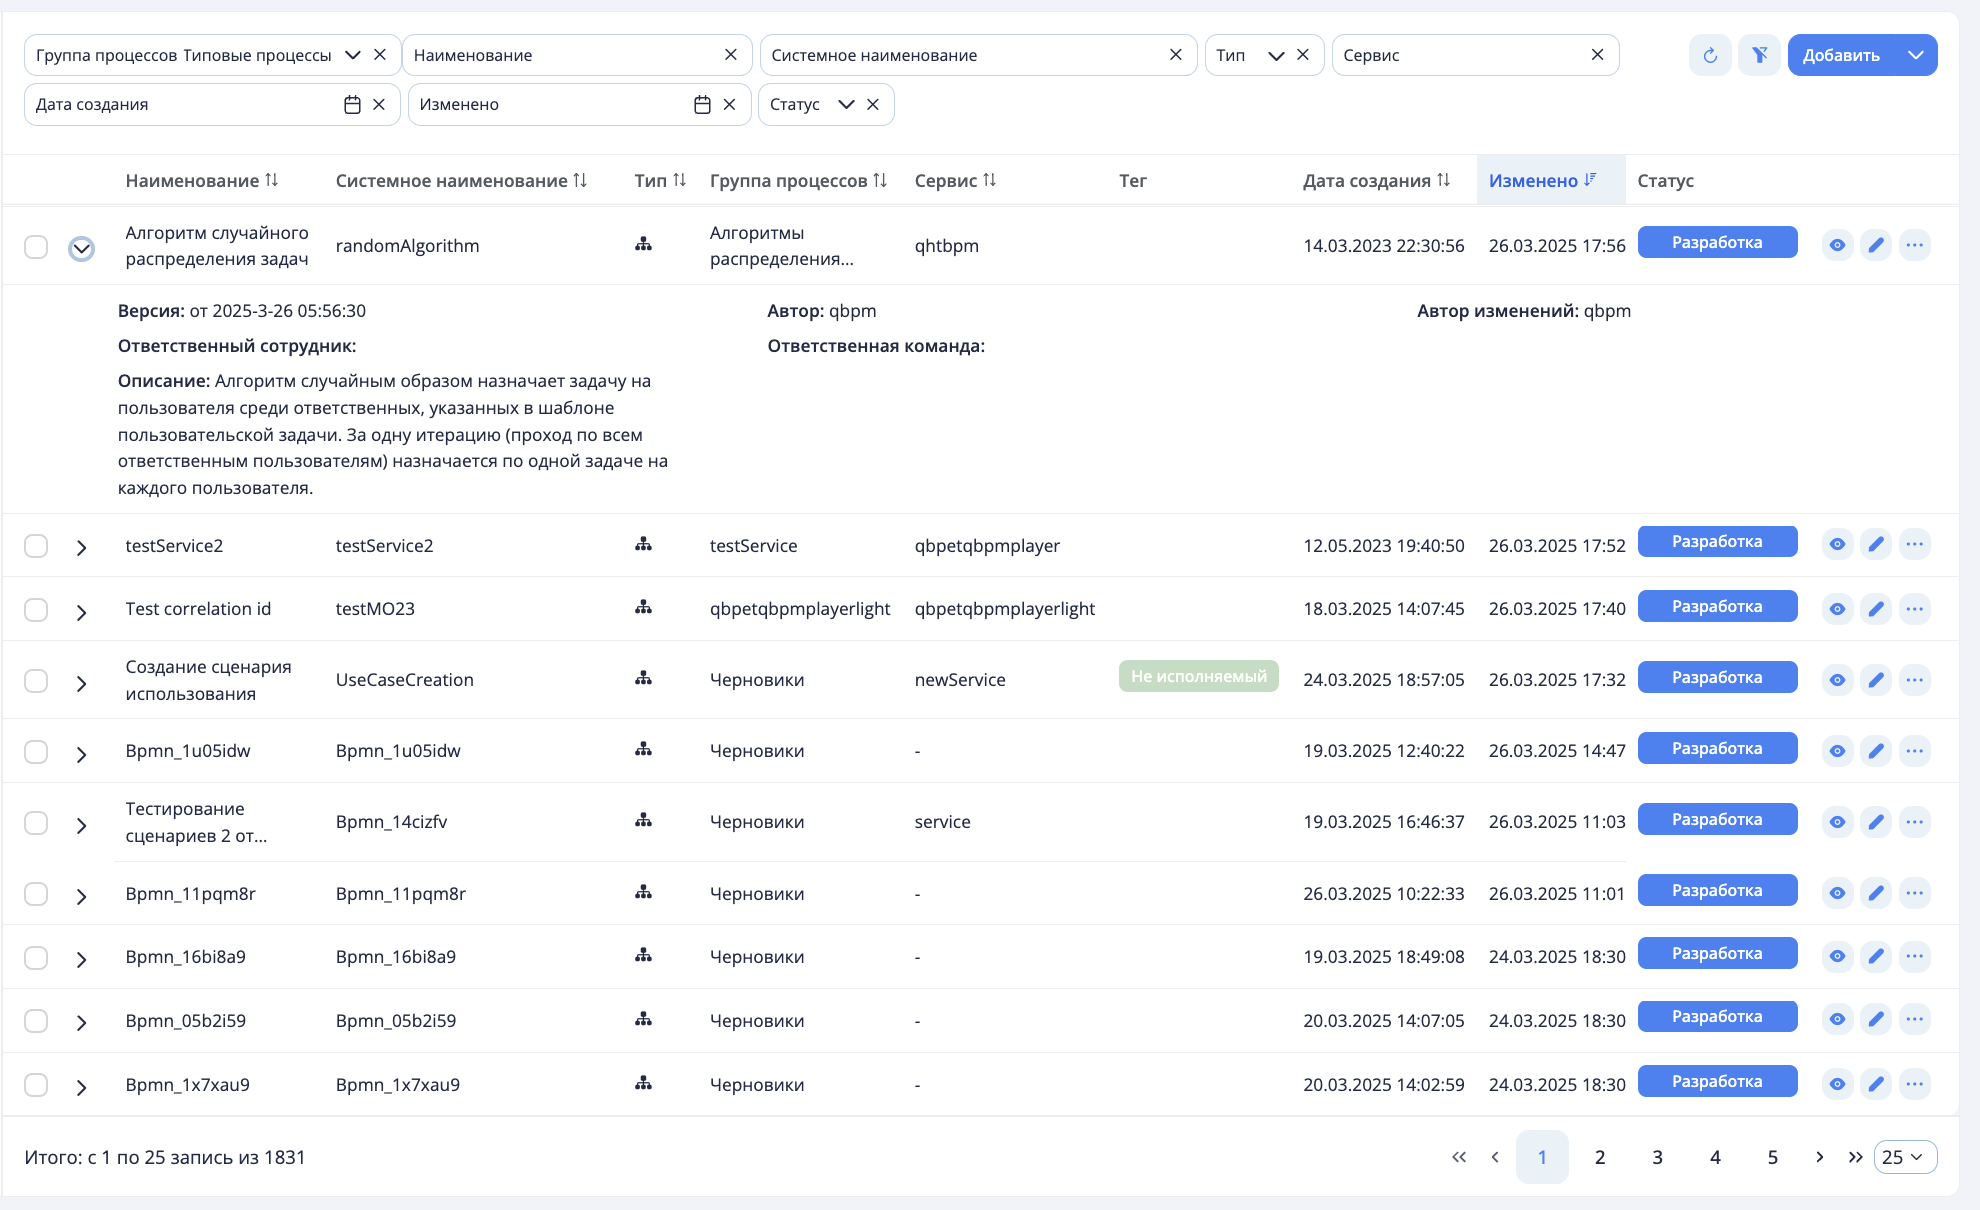
Task: View the Bpmn_11pqm8r process (eye icon)
Action: [x=1837, y=893]
